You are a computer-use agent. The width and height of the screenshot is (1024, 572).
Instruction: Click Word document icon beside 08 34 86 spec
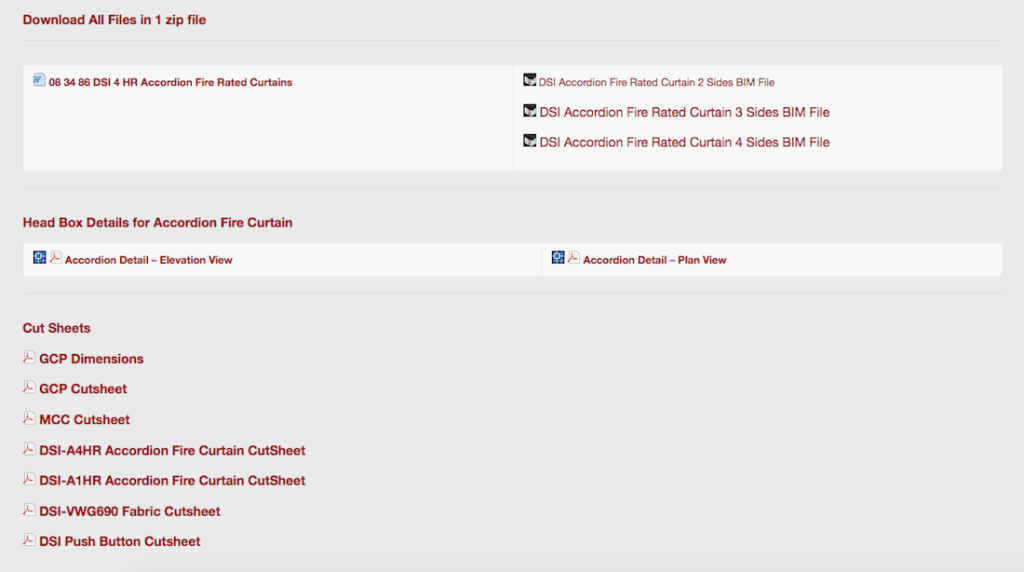point(39,80)
